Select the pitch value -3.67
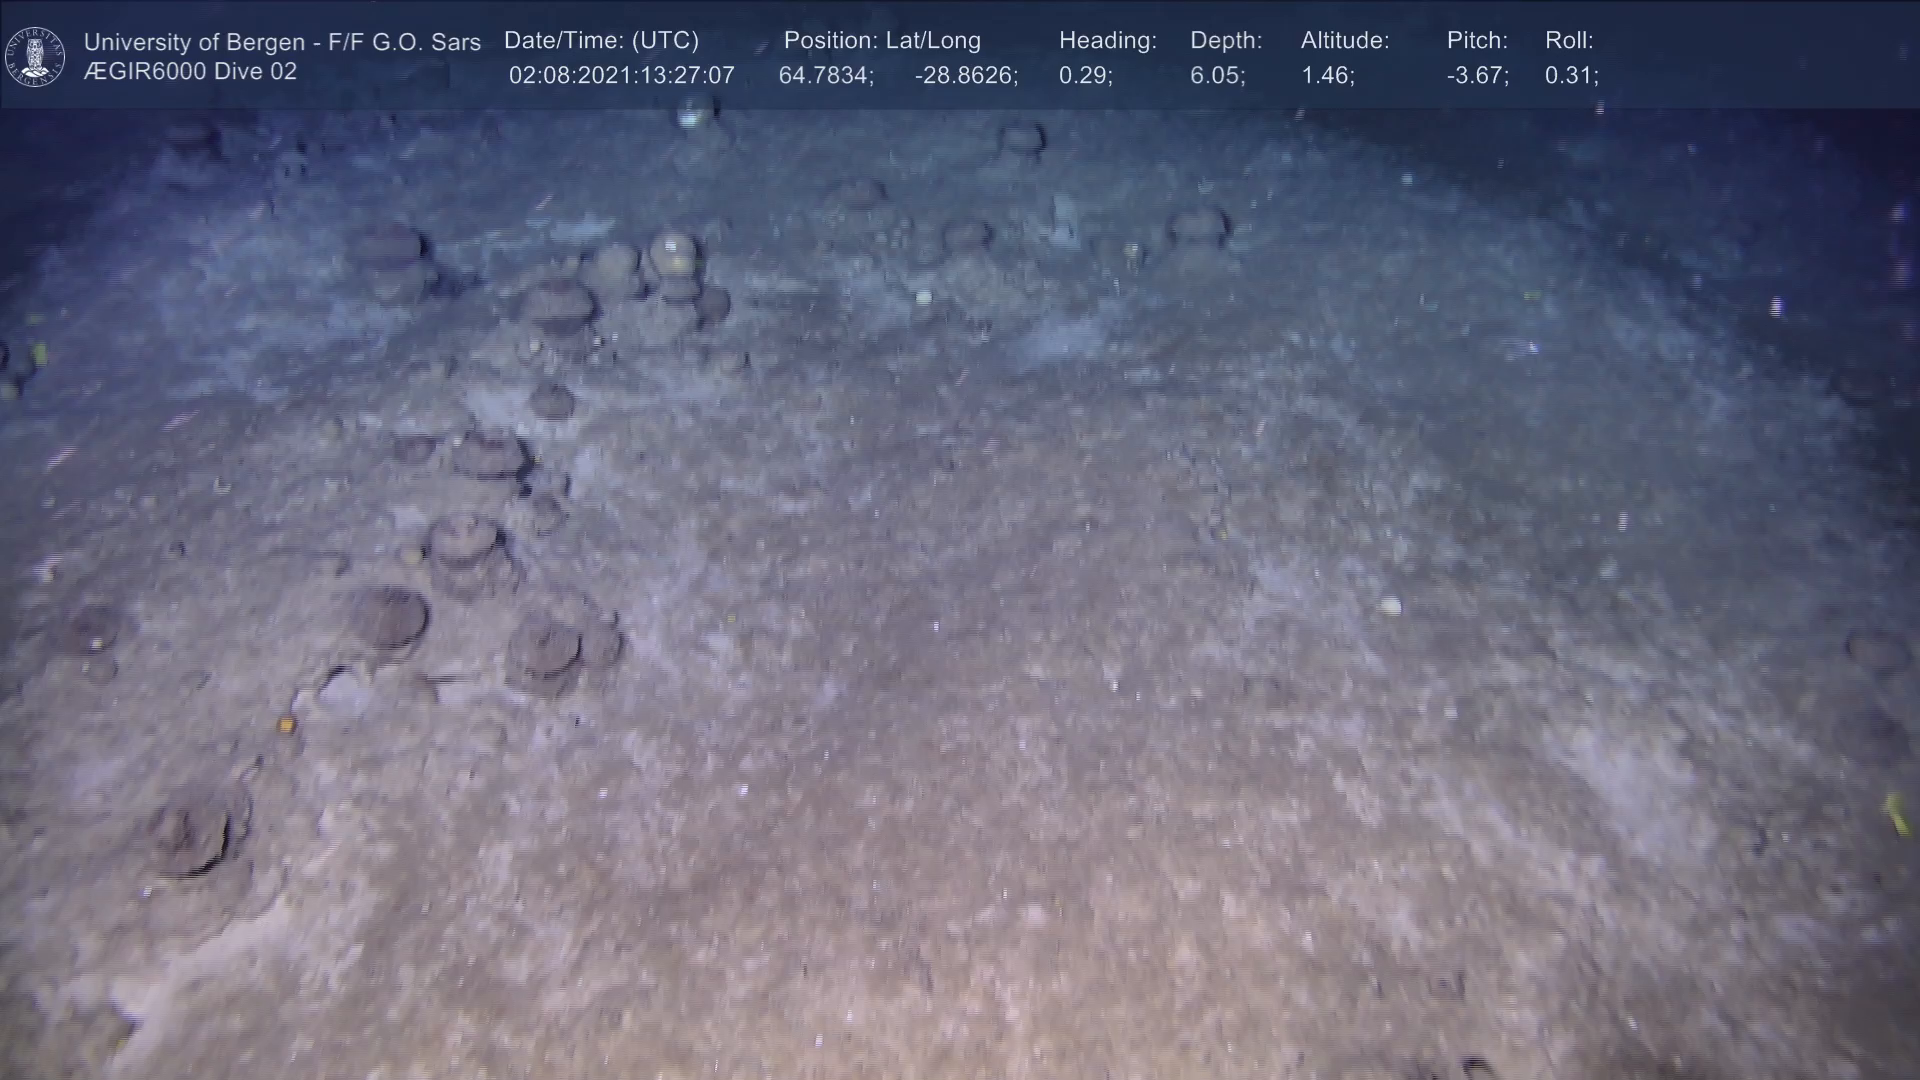The height and width of the screenshot is (1080, 1920). [x=1477, y=76]
